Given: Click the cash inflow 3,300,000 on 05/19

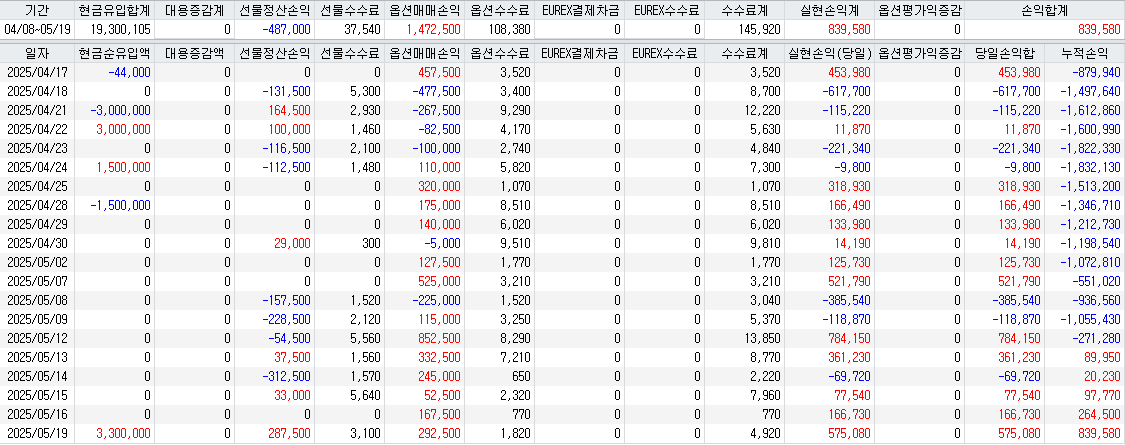Looking at the screenshot, I should (x=123, y=433).
